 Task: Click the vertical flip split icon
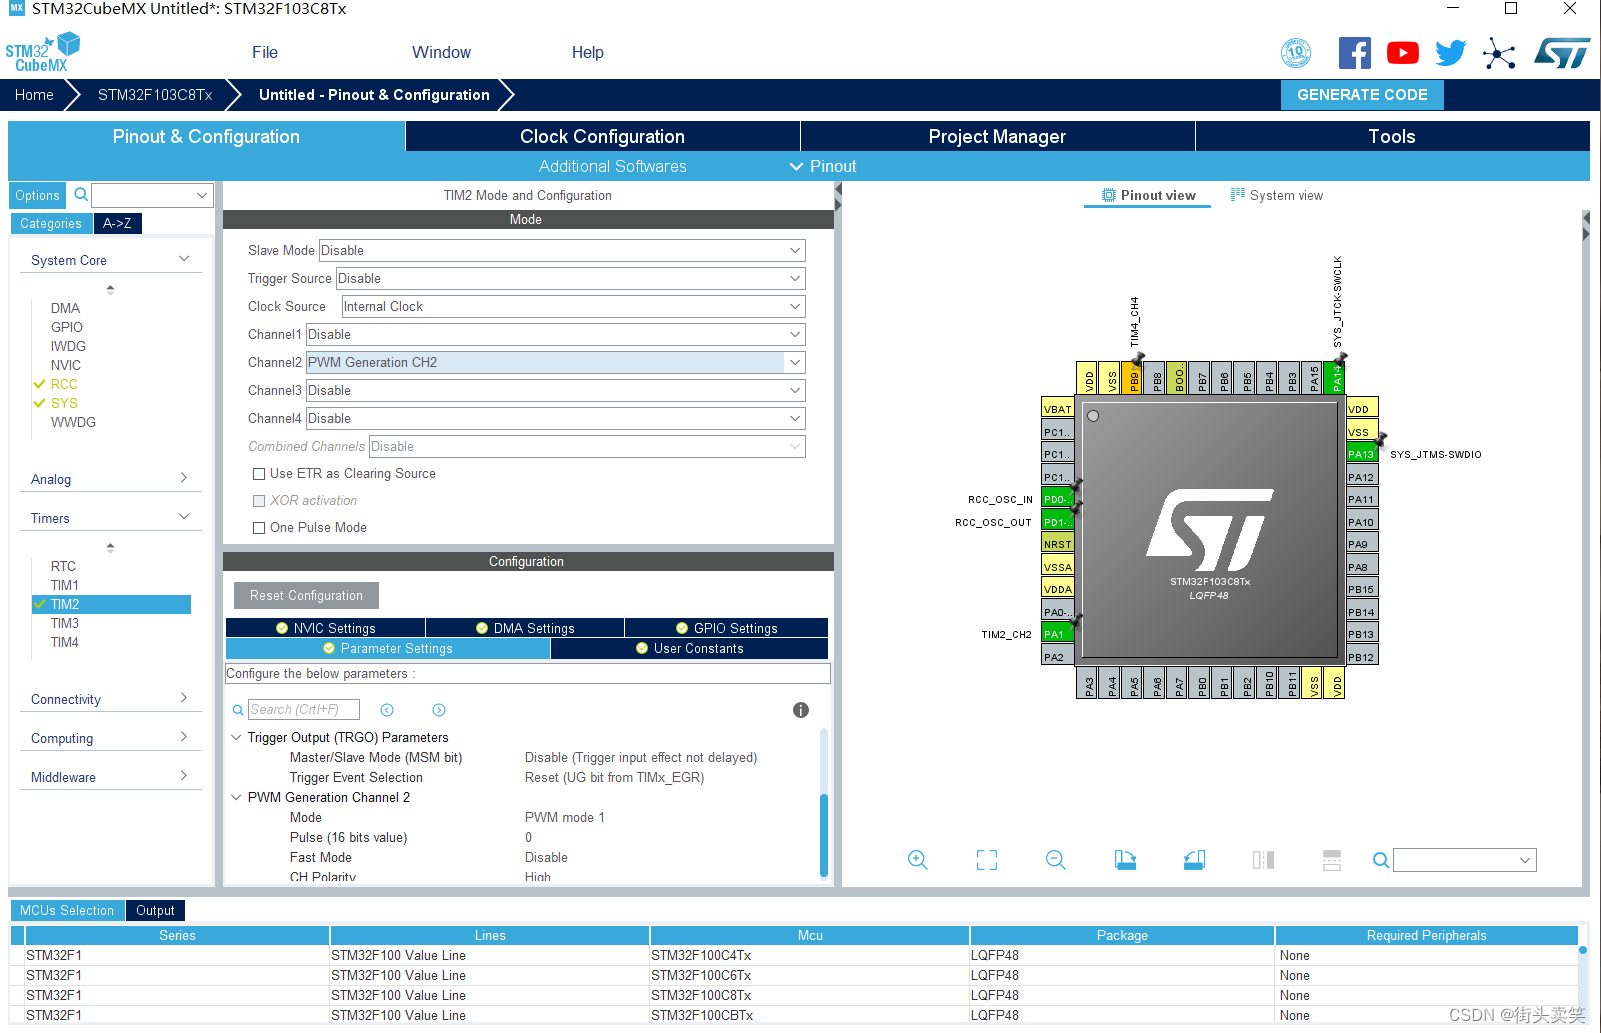1263,860
